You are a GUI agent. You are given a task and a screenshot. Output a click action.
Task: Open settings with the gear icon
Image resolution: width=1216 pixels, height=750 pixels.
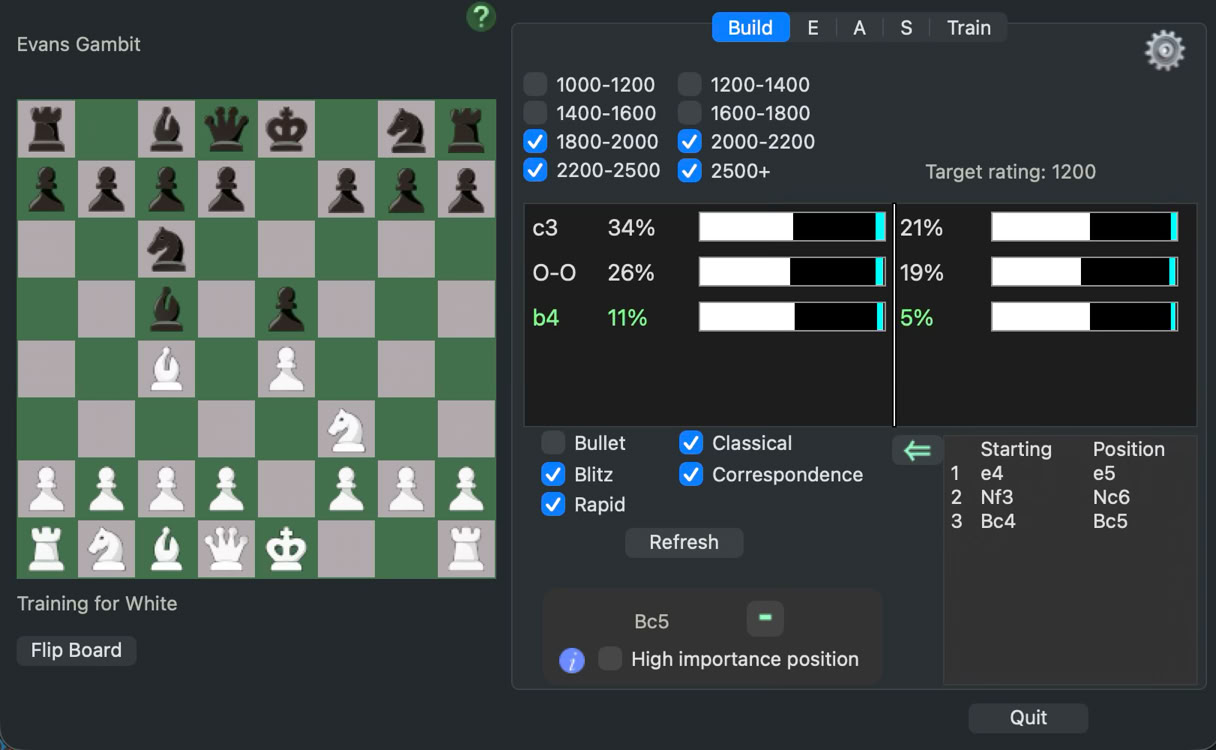click(1165, 50)
